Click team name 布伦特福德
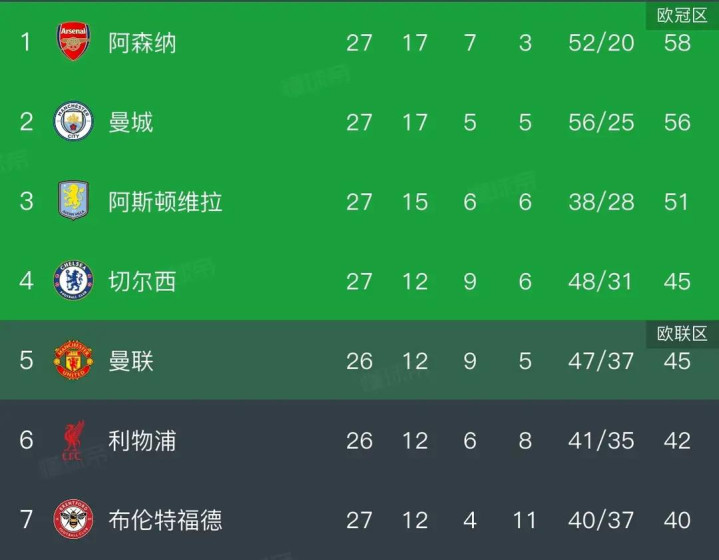719x560 pixels. (x=165, y=519)
